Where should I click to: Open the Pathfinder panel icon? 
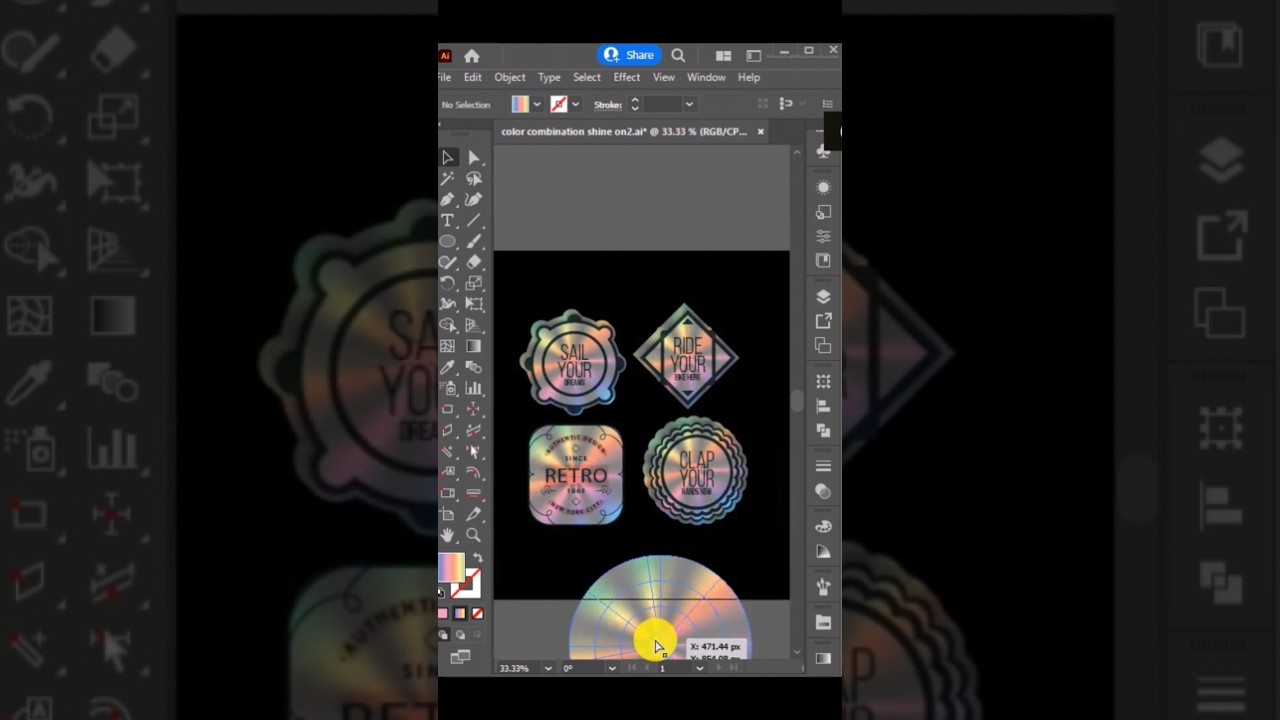823,431
